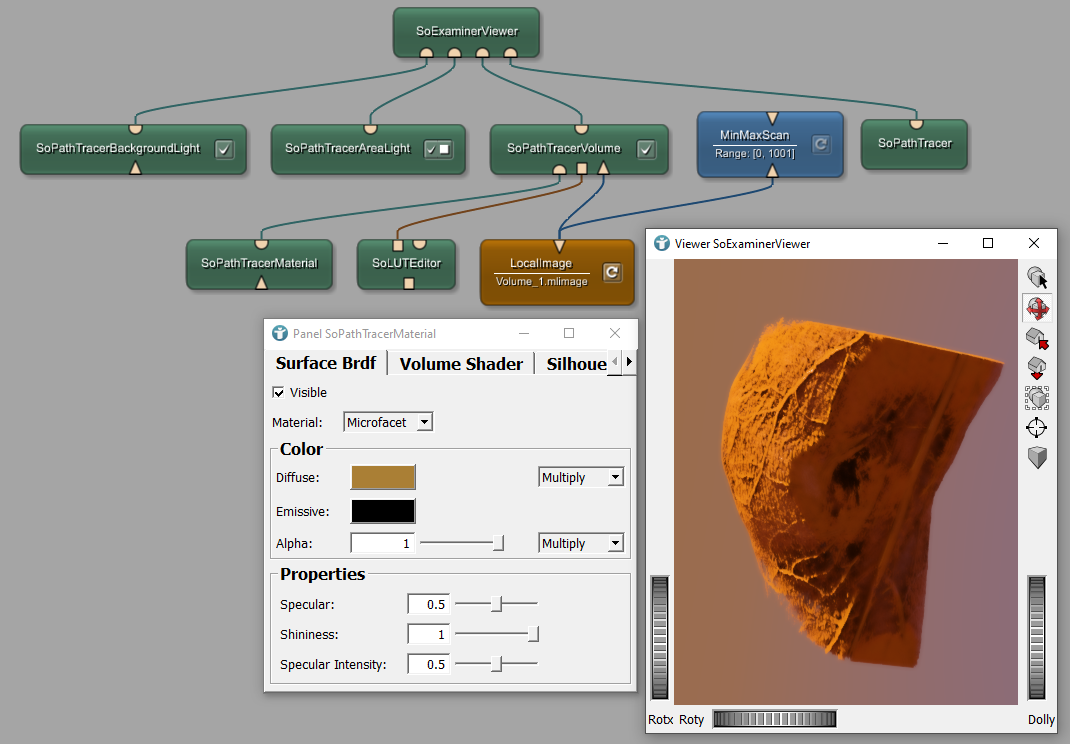Toggle the perspective camera cube icon
The height and width of the screenshot is (744, 1070).
click(1037, 458)
